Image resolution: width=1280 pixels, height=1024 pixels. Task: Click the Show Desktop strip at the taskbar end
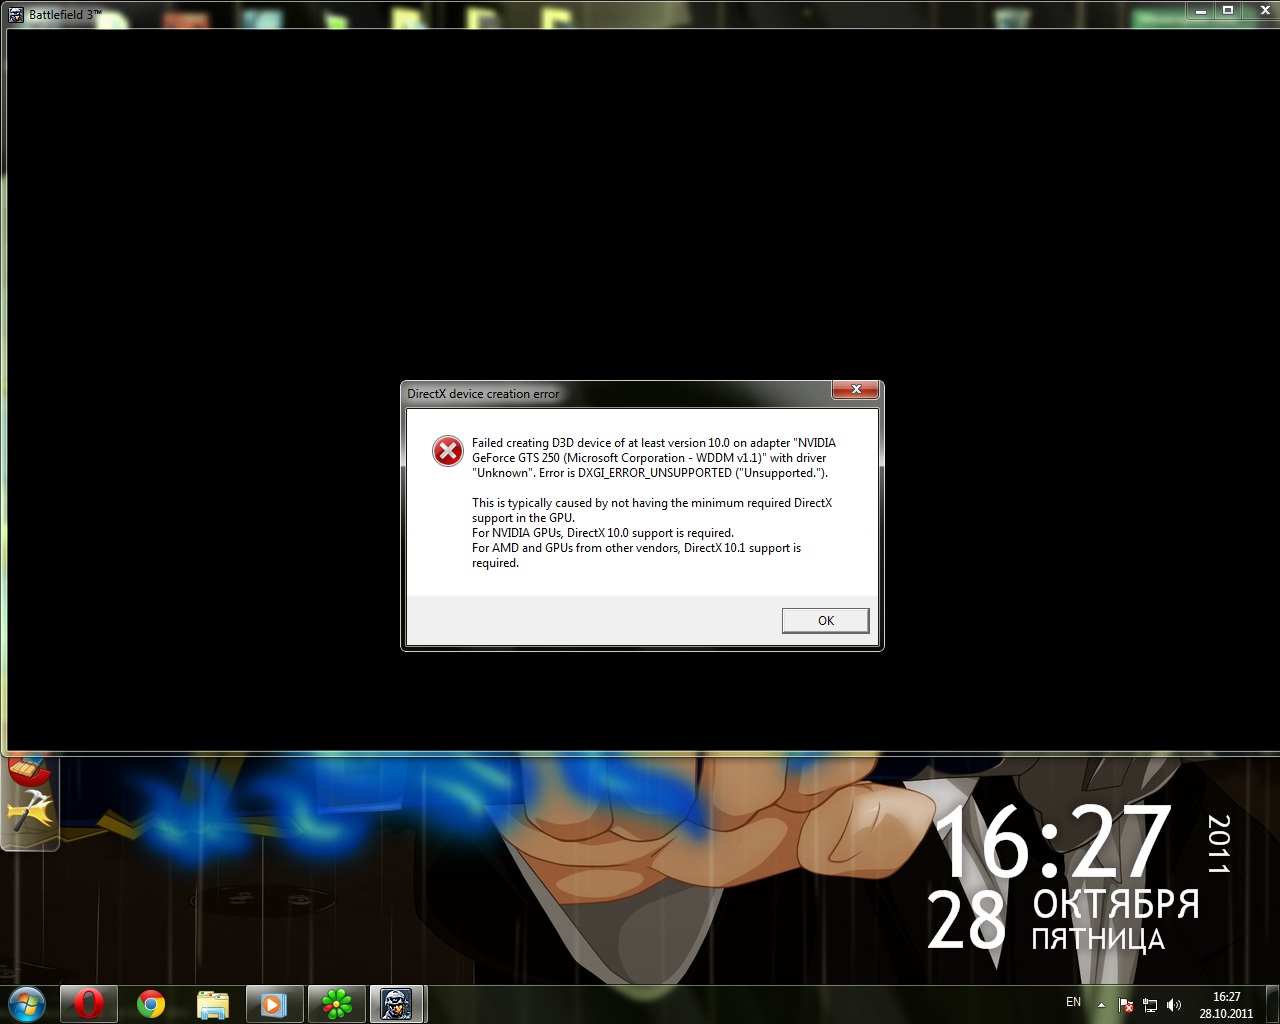(x=1272, y=1005)
